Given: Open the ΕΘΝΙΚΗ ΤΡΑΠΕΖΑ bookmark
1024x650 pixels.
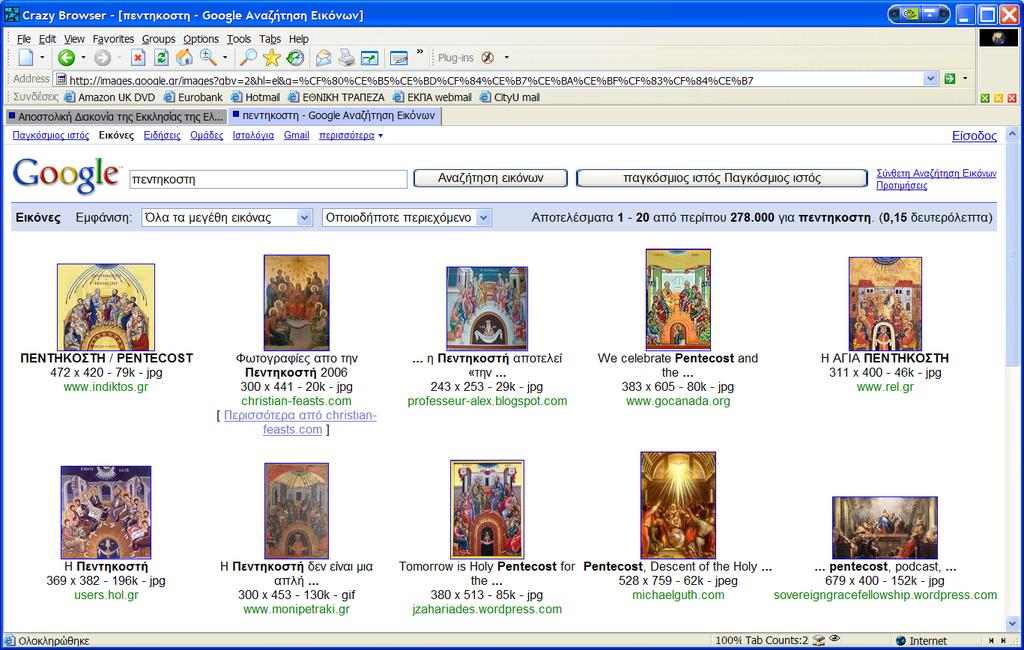Looking at the screenshot, I should (x=336, y=97).
